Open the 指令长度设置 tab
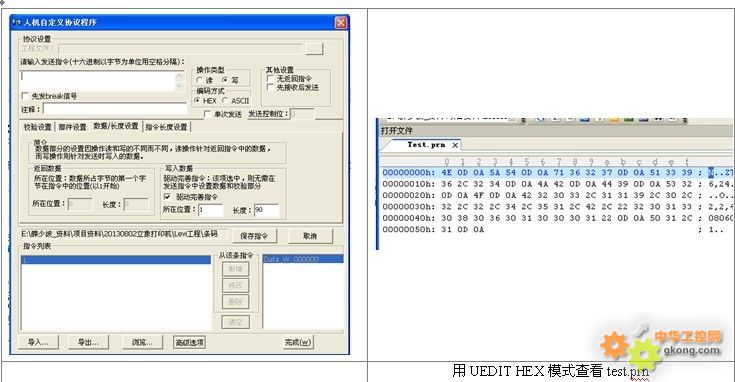Screen dimensions: 735x382 tap(166, 127)
